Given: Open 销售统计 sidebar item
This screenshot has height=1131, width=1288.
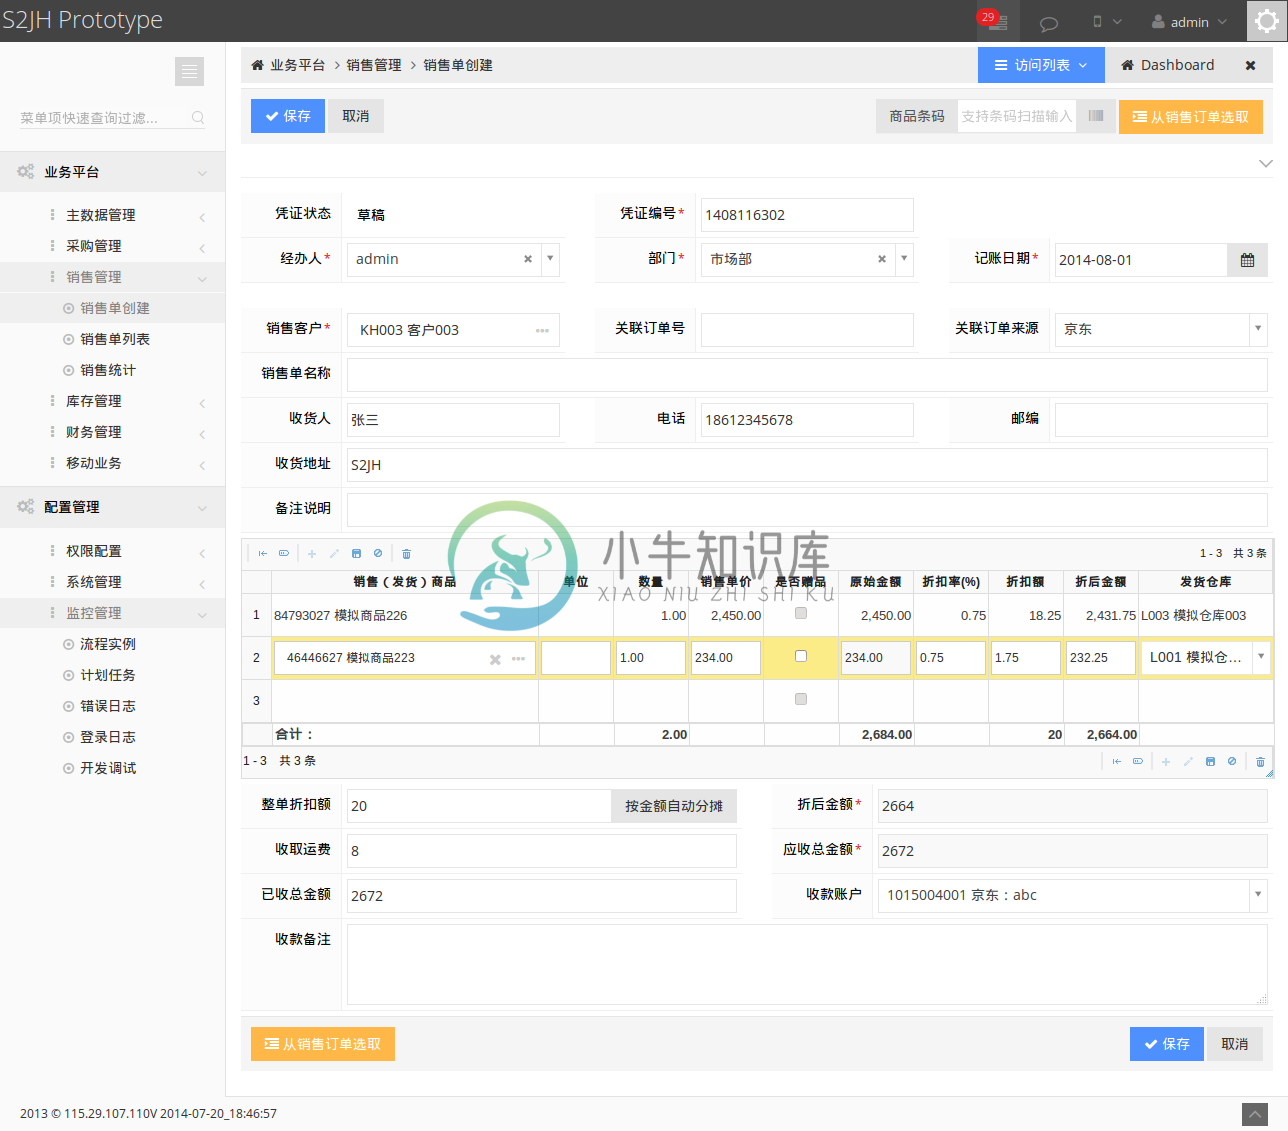Looking at the screenshot, I should tap(107, 370).
